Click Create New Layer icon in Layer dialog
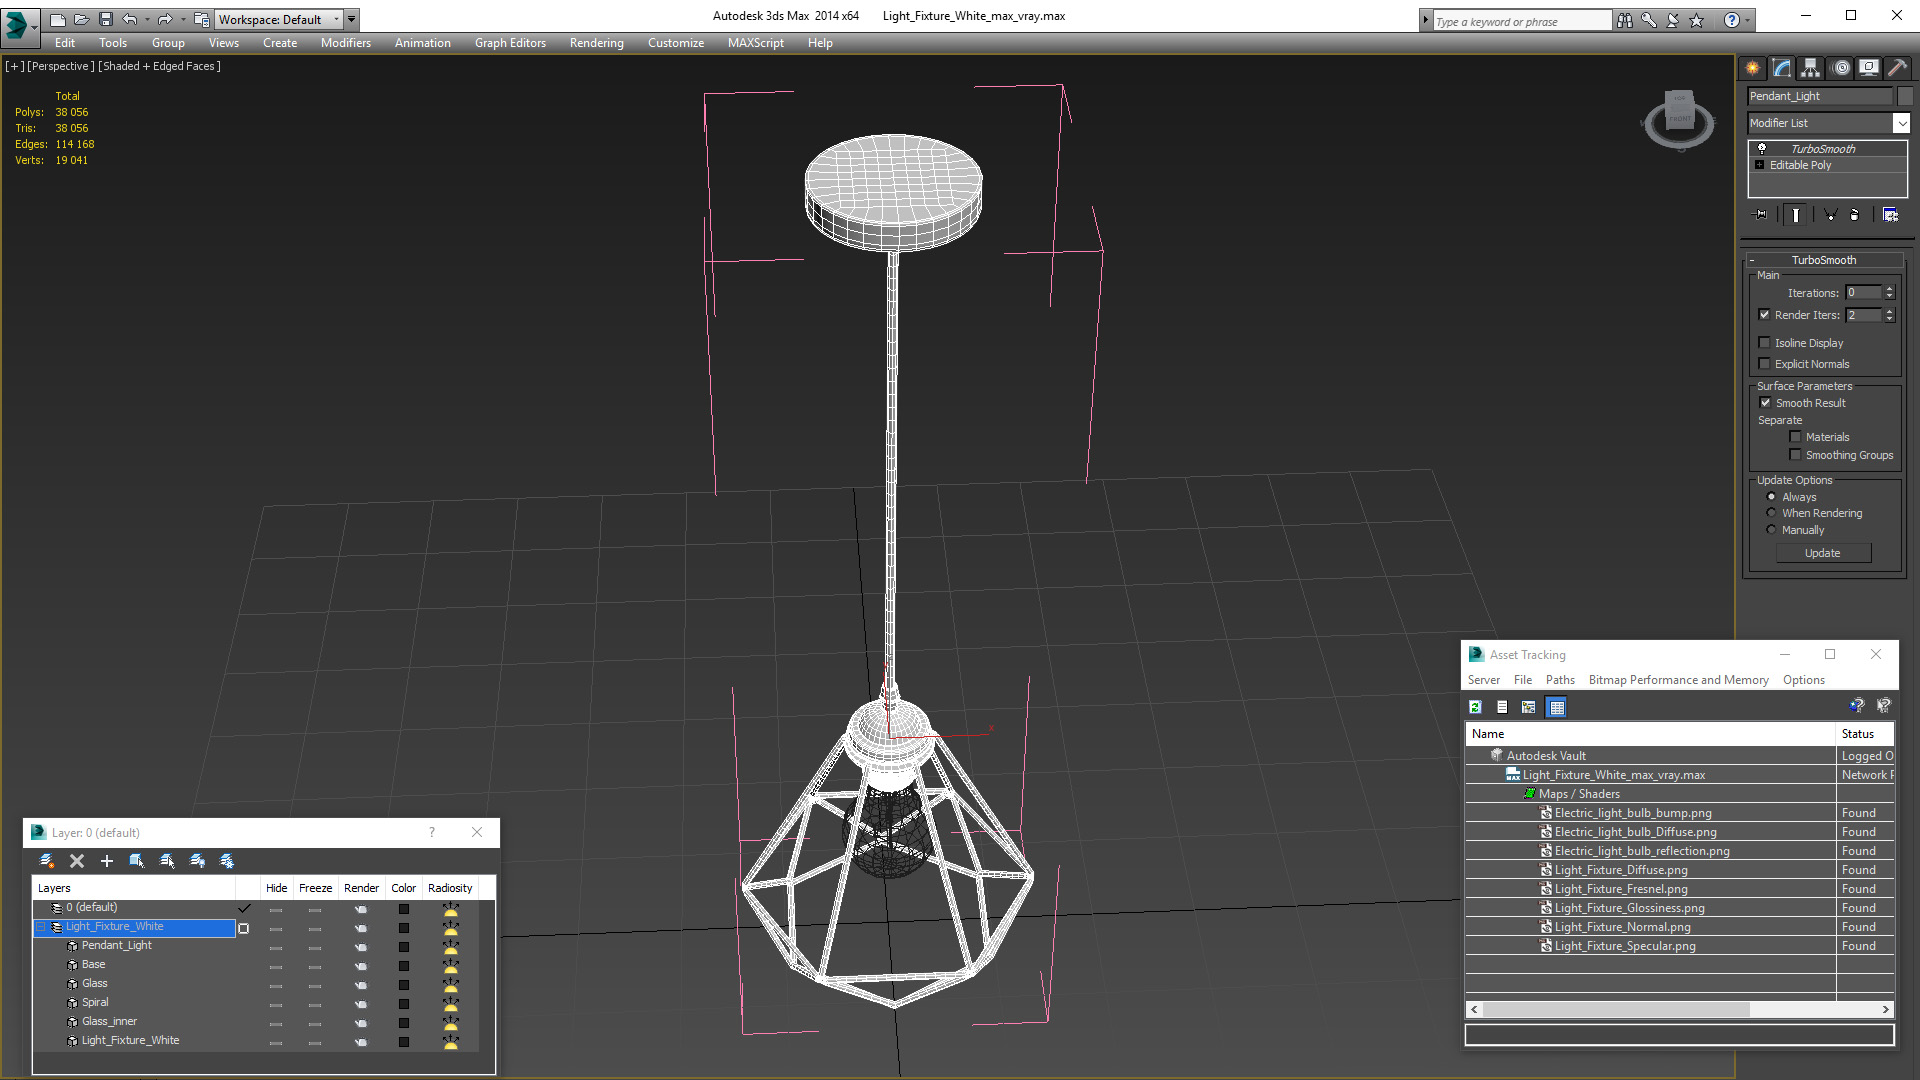 tap(47, 861)
